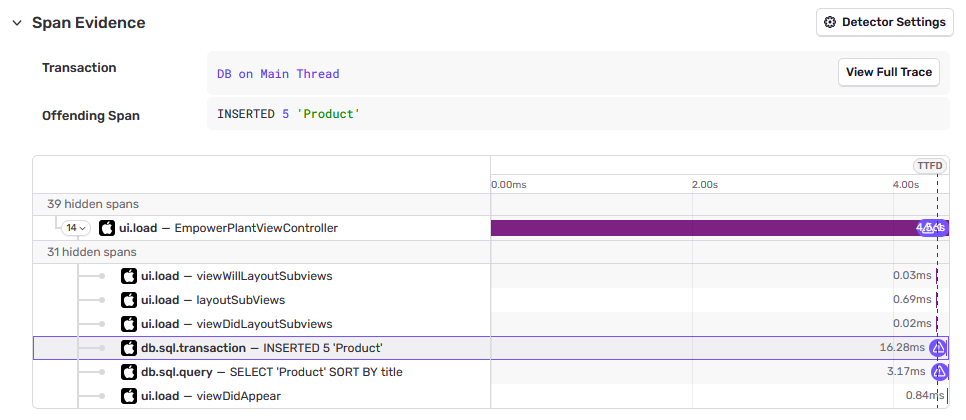This screenshot has width=966, height=420.
Task: Click Apple icon on layoutSubViews row
Action: tap(129, 300)
